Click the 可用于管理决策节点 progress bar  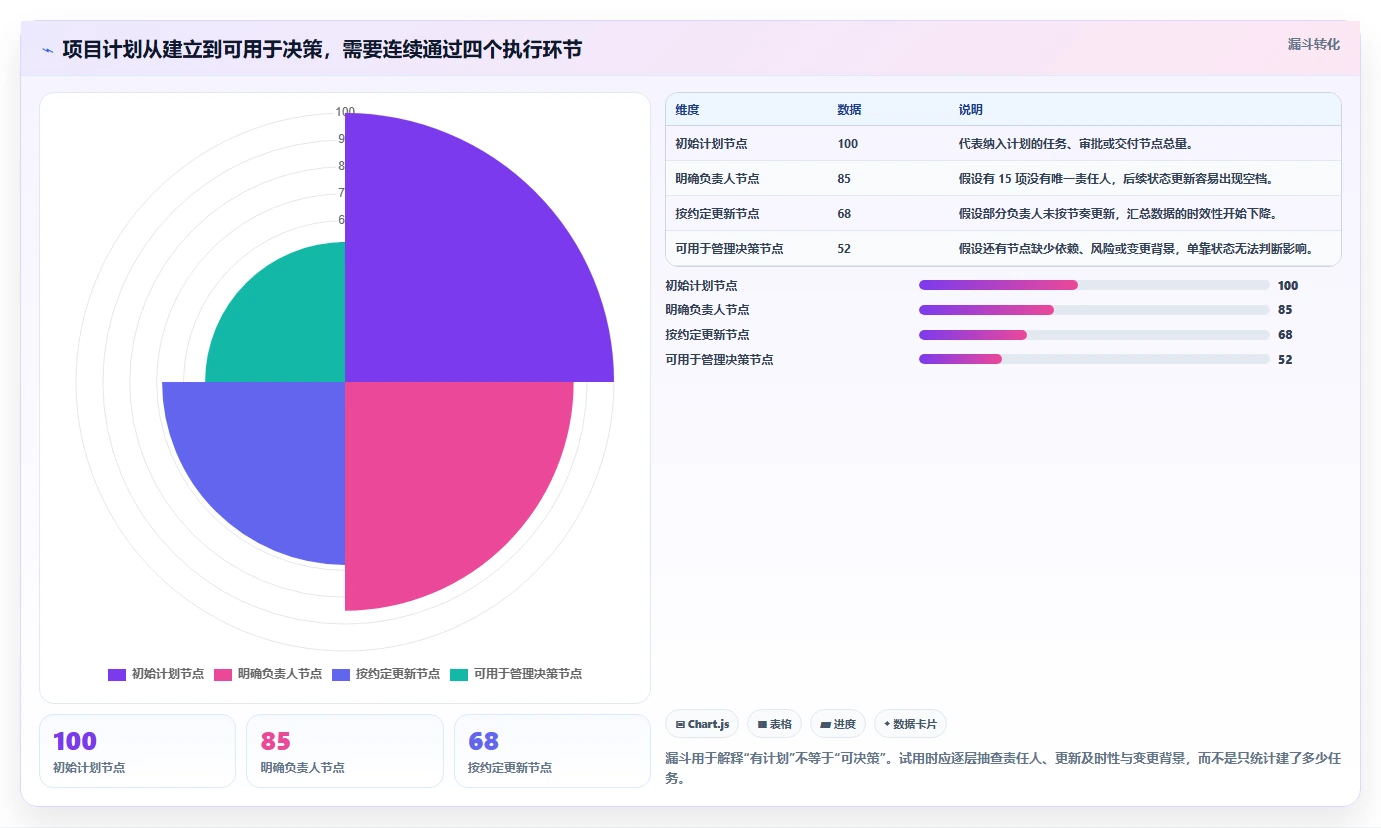[1094, 359]
